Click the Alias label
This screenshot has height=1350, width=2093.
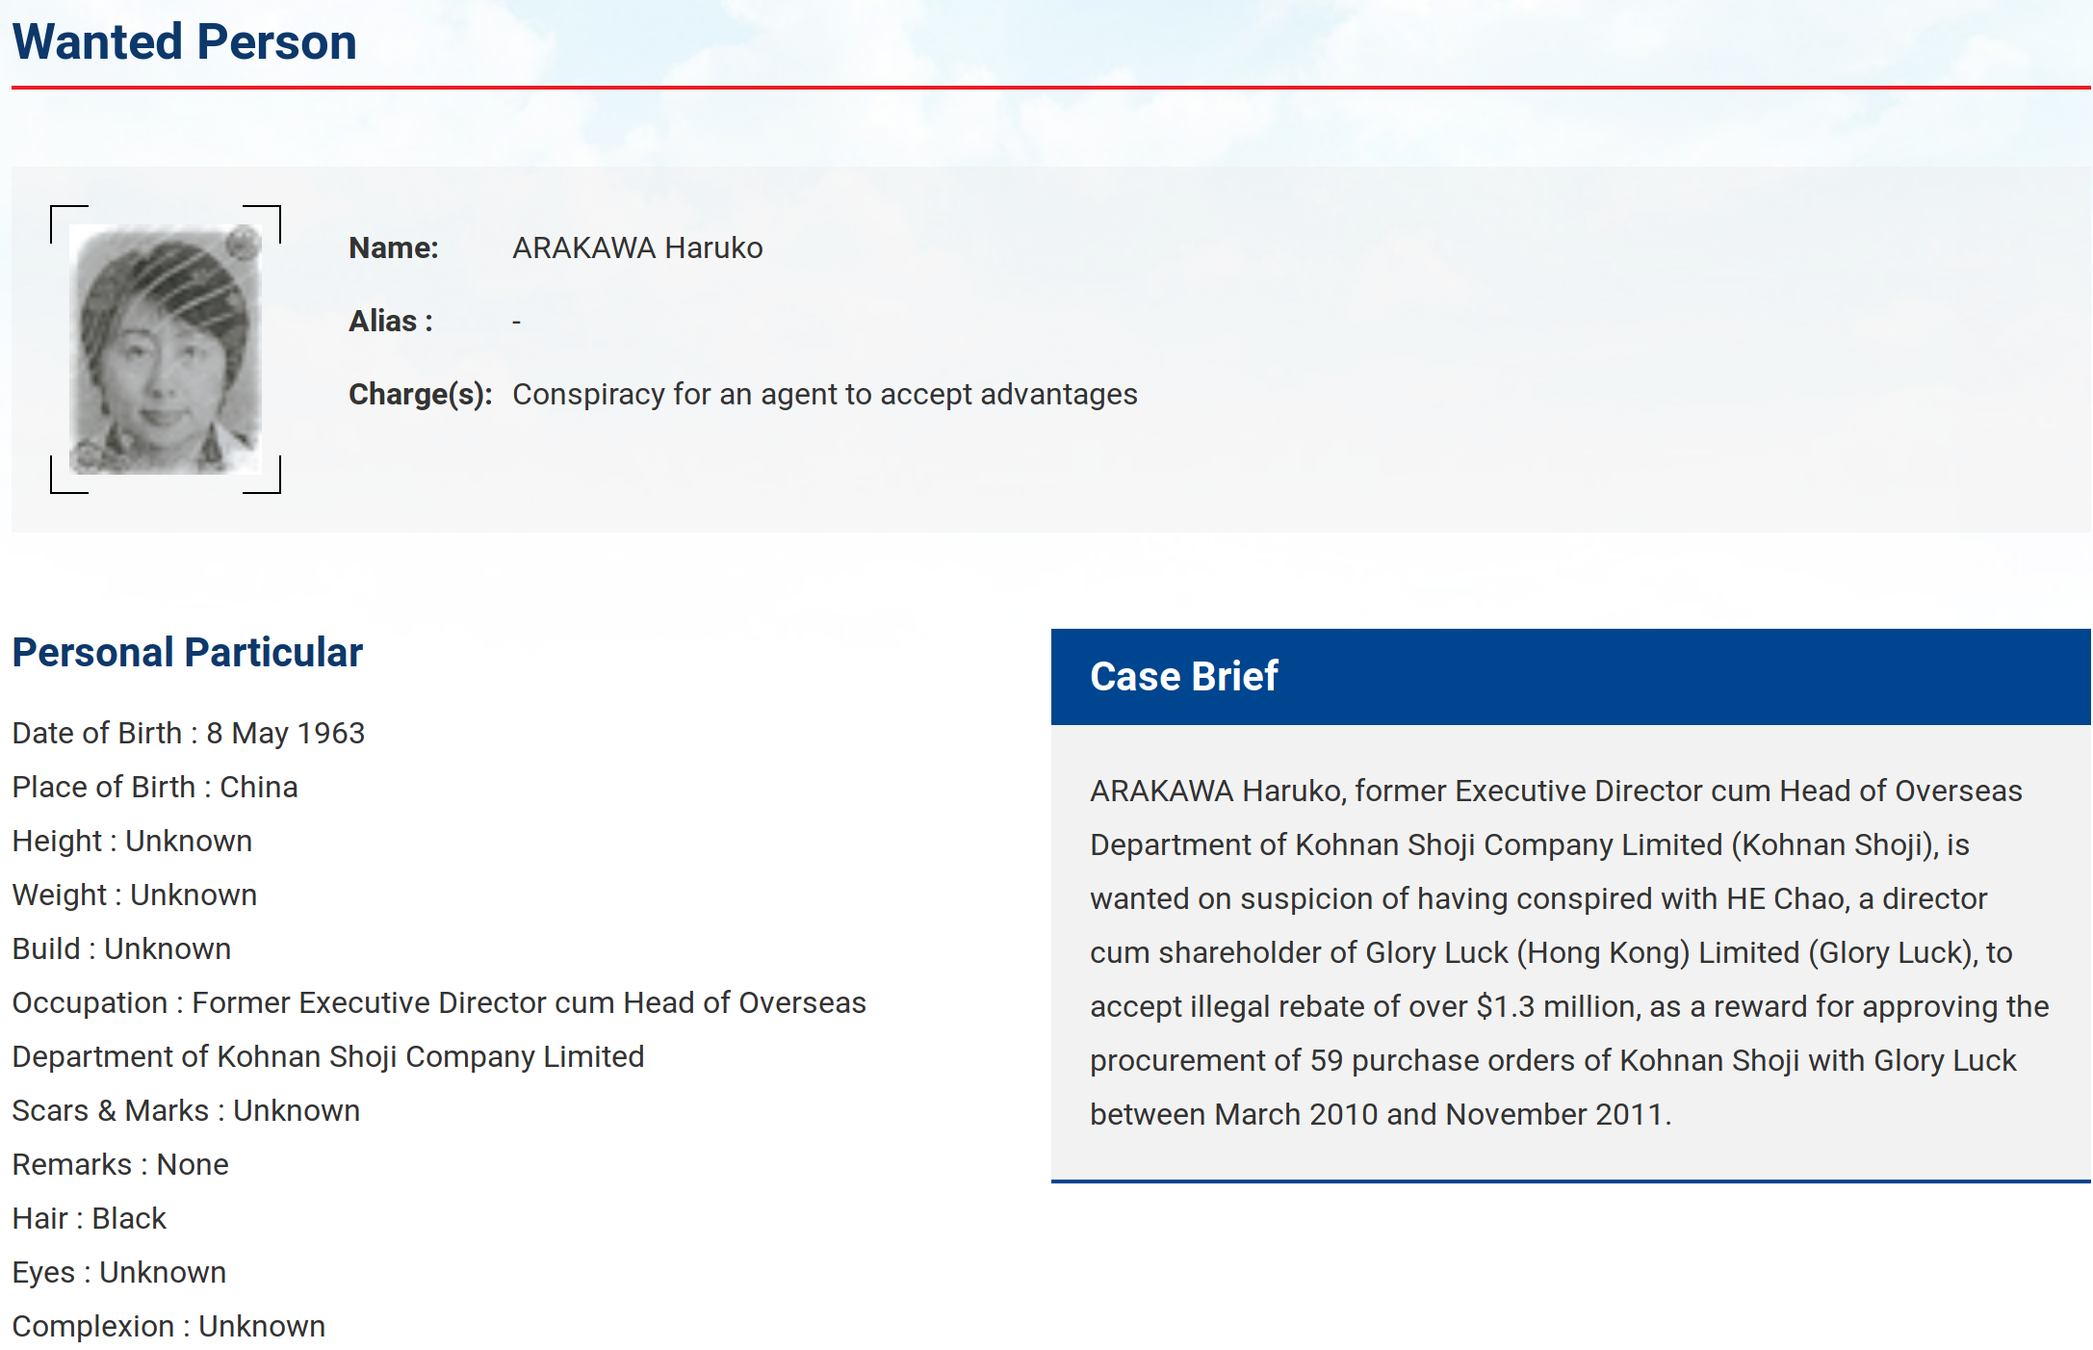point(390,321)
